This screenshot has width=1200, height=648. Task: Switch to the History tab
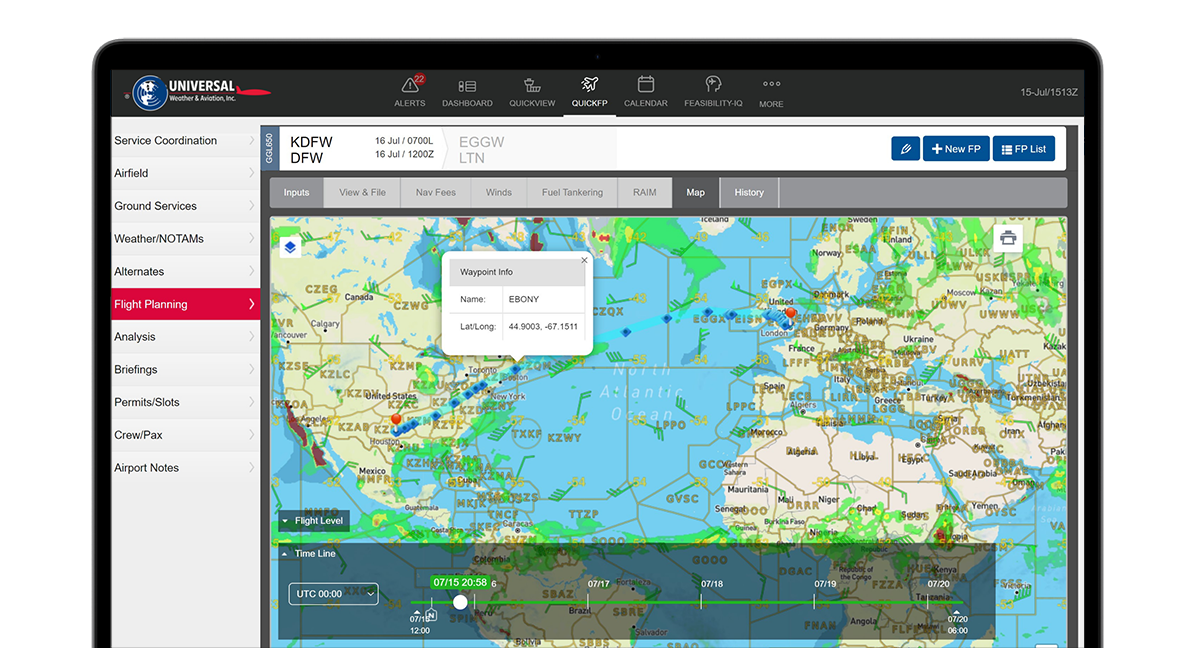[749, 193]
